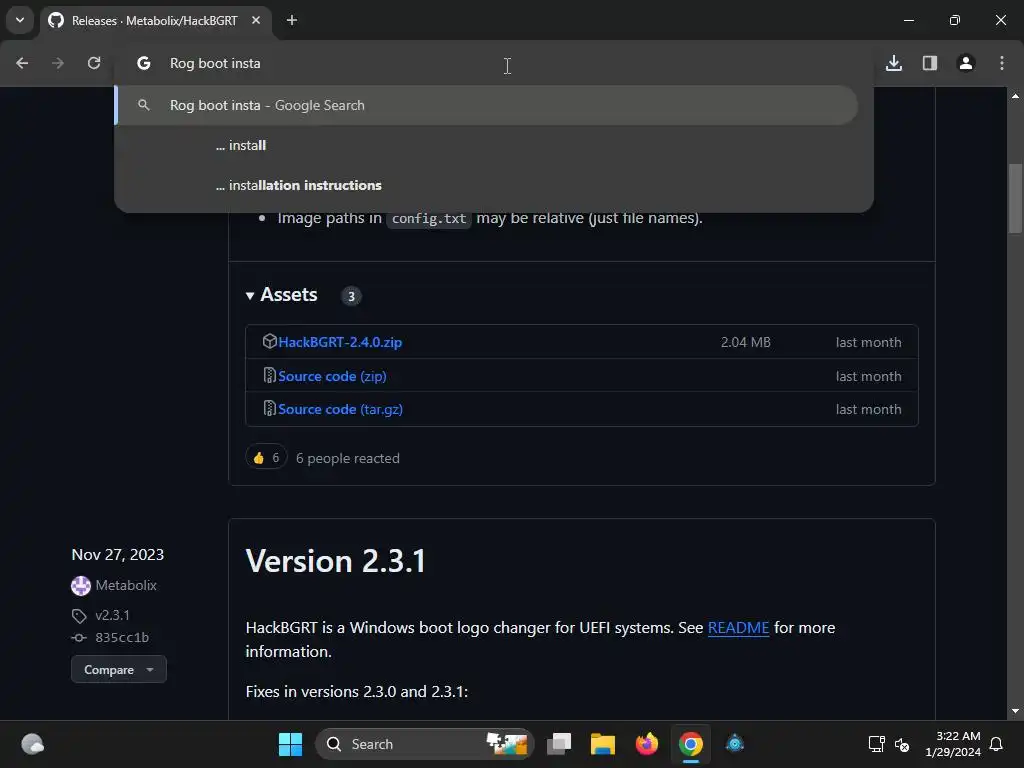Click the tag icon beside v2.3.1
The width and height of the screenshot is (1024, 768).
(x=79, y=616)
